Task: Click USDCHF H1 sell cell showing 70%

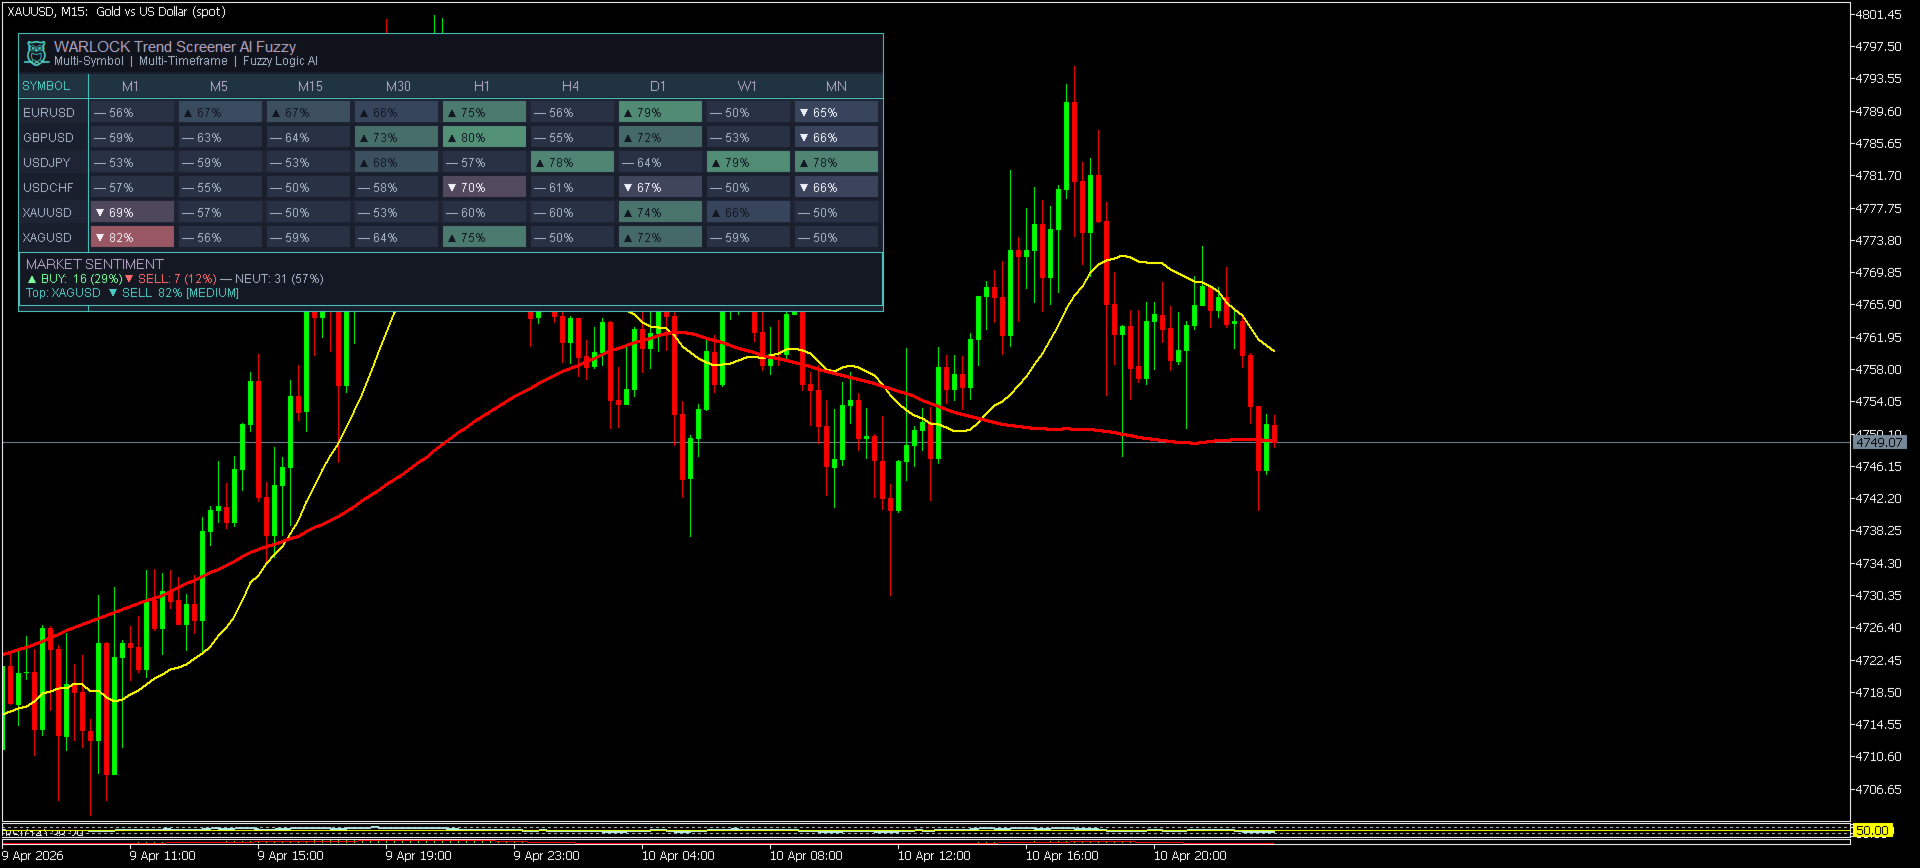Action: [x=484, y=187]
